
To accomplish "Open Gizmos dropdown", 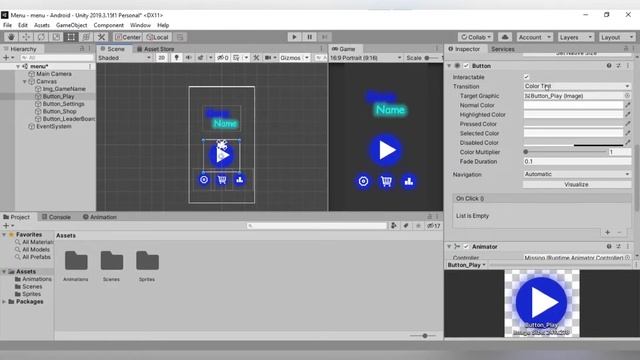I will pos(294,58).
